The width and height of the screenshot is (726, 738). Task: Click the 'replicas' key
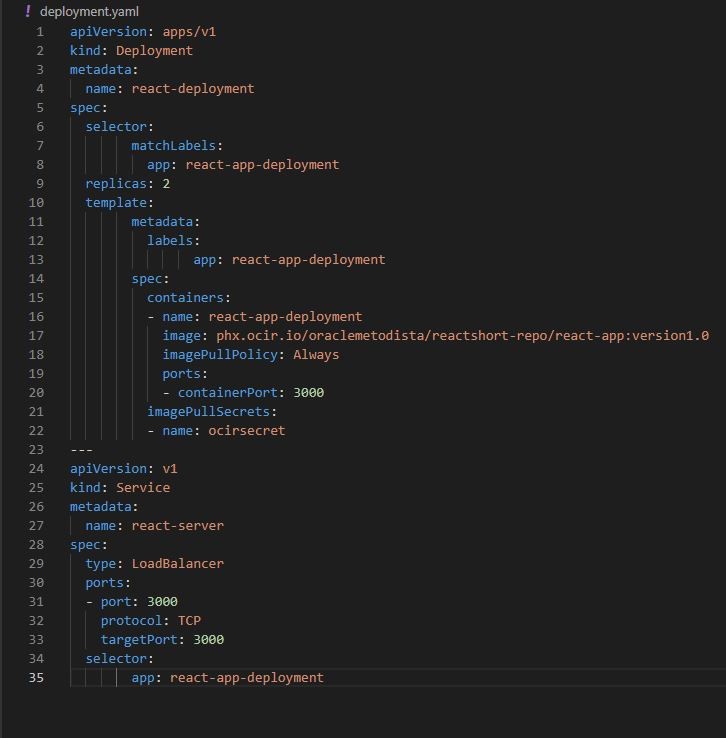[116, 184]
